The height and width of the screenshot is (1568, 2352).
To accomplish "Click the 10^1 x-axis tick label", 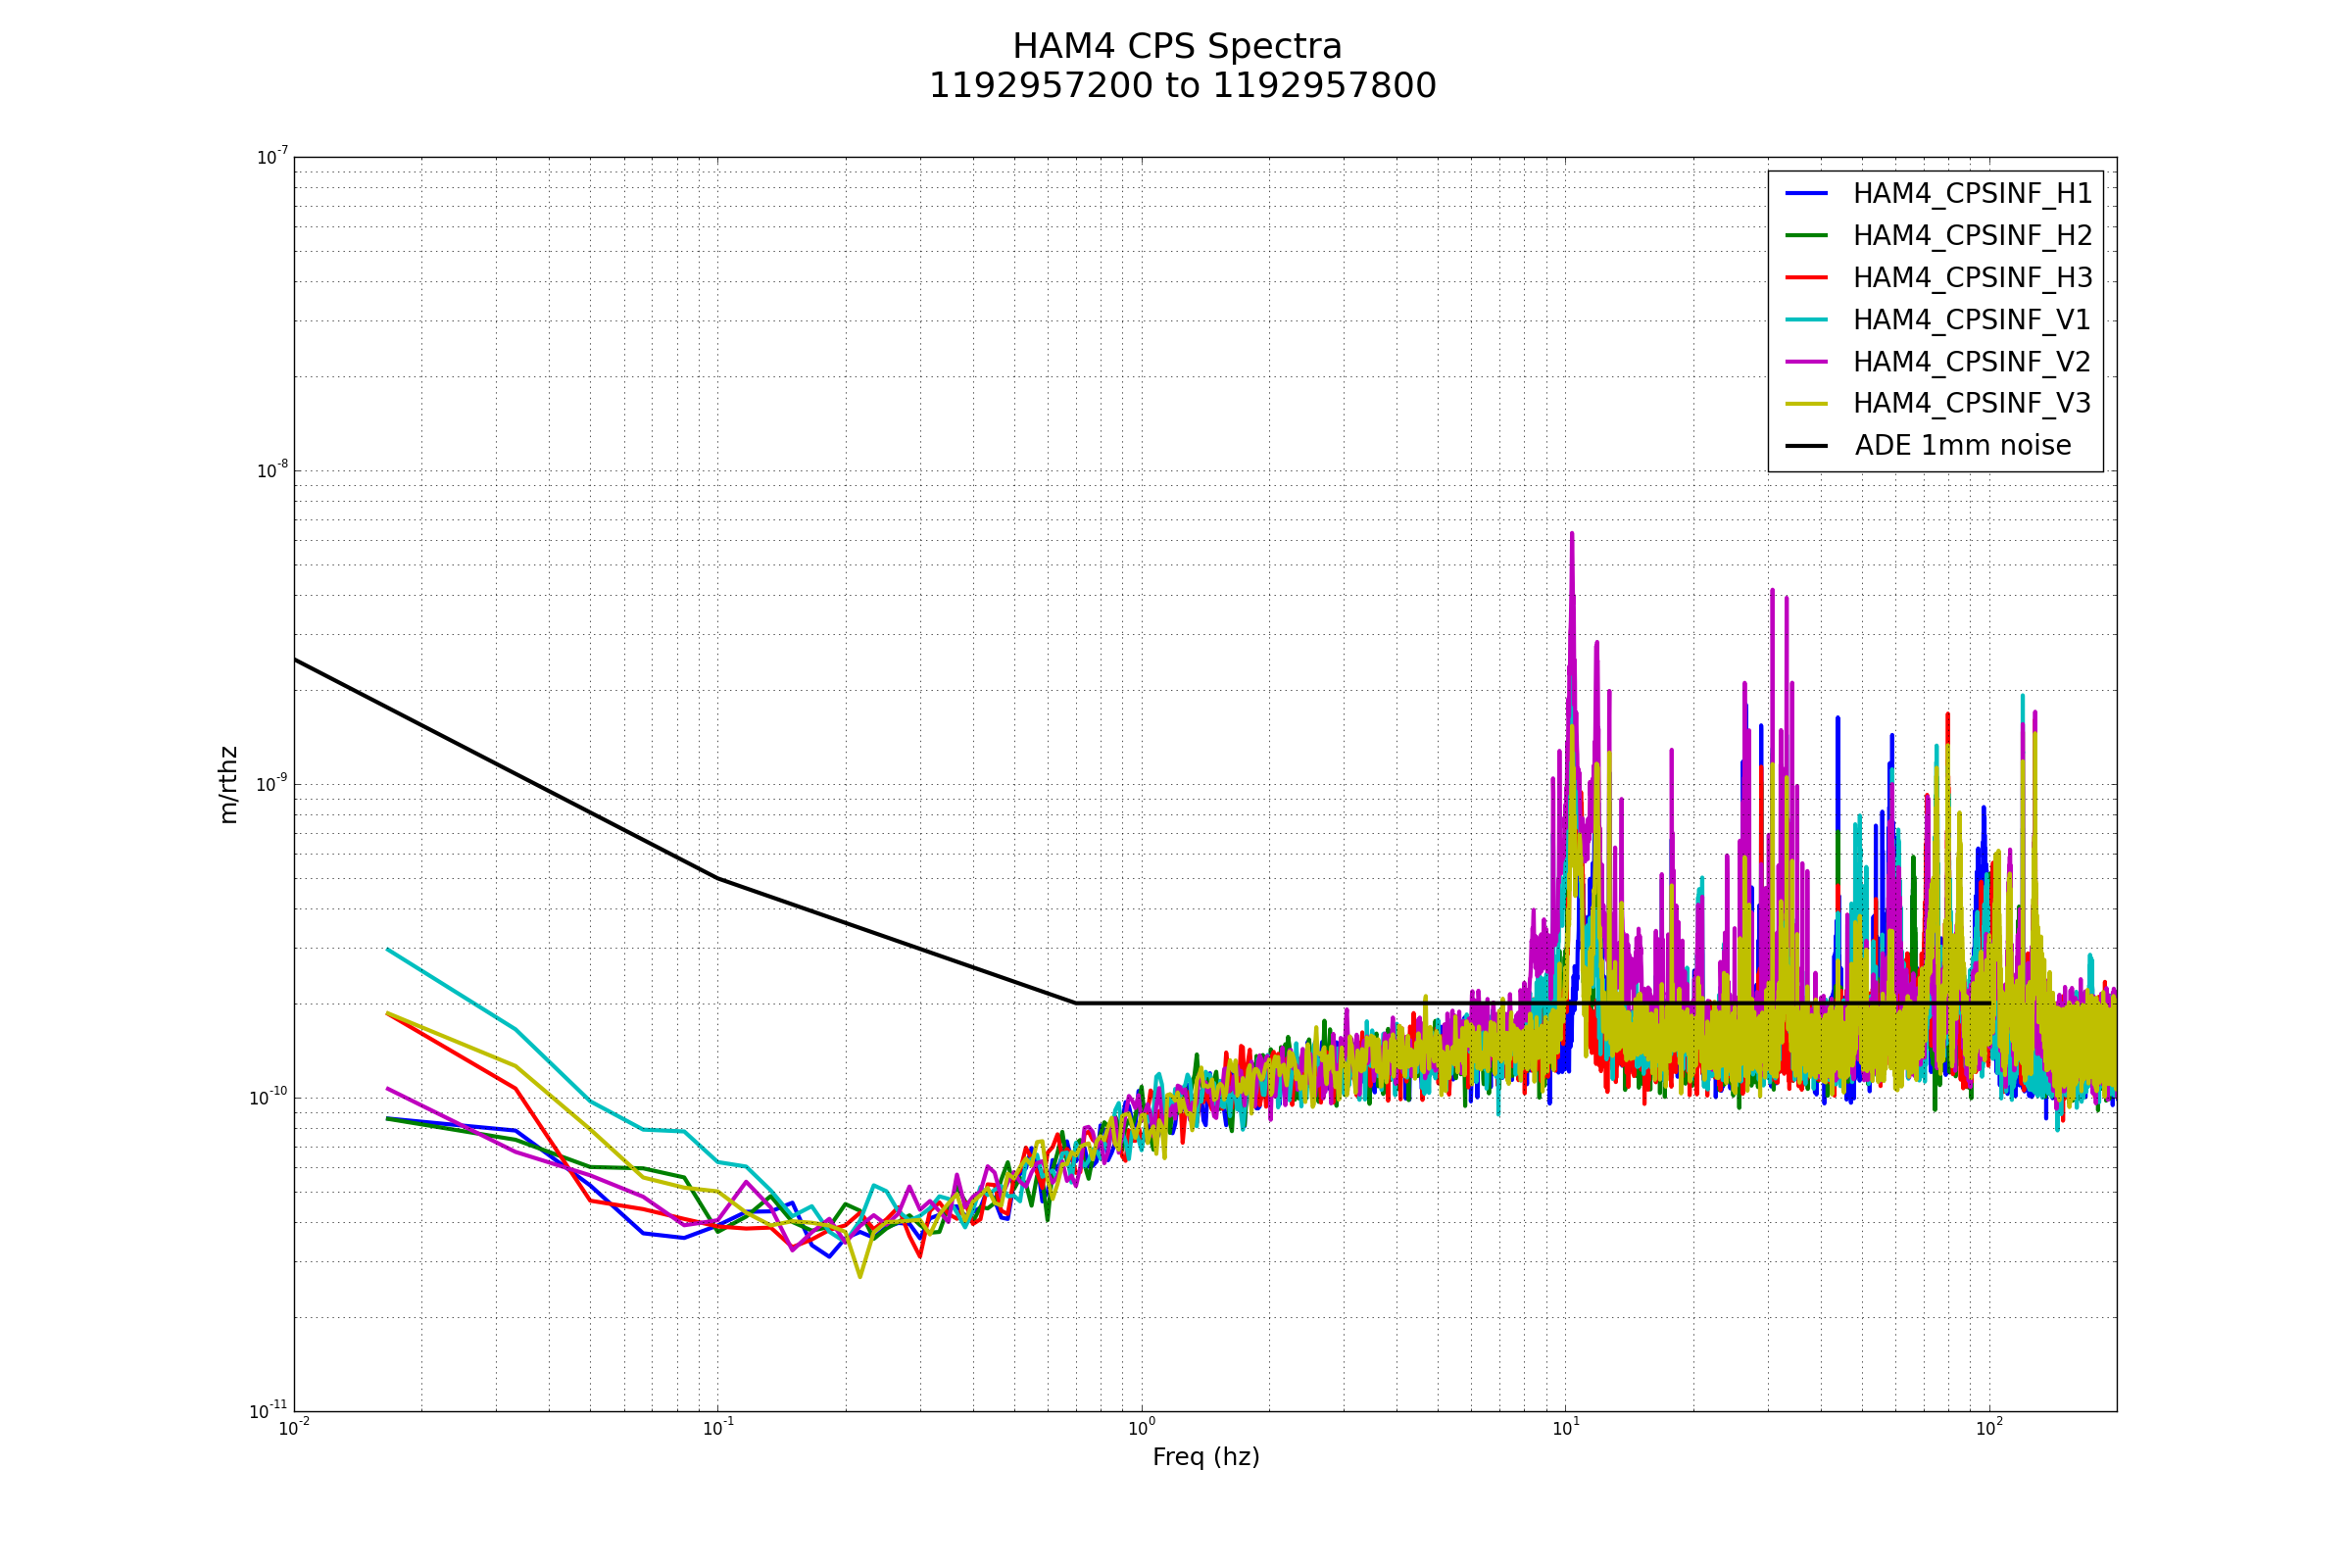I will (1566, 1428).
